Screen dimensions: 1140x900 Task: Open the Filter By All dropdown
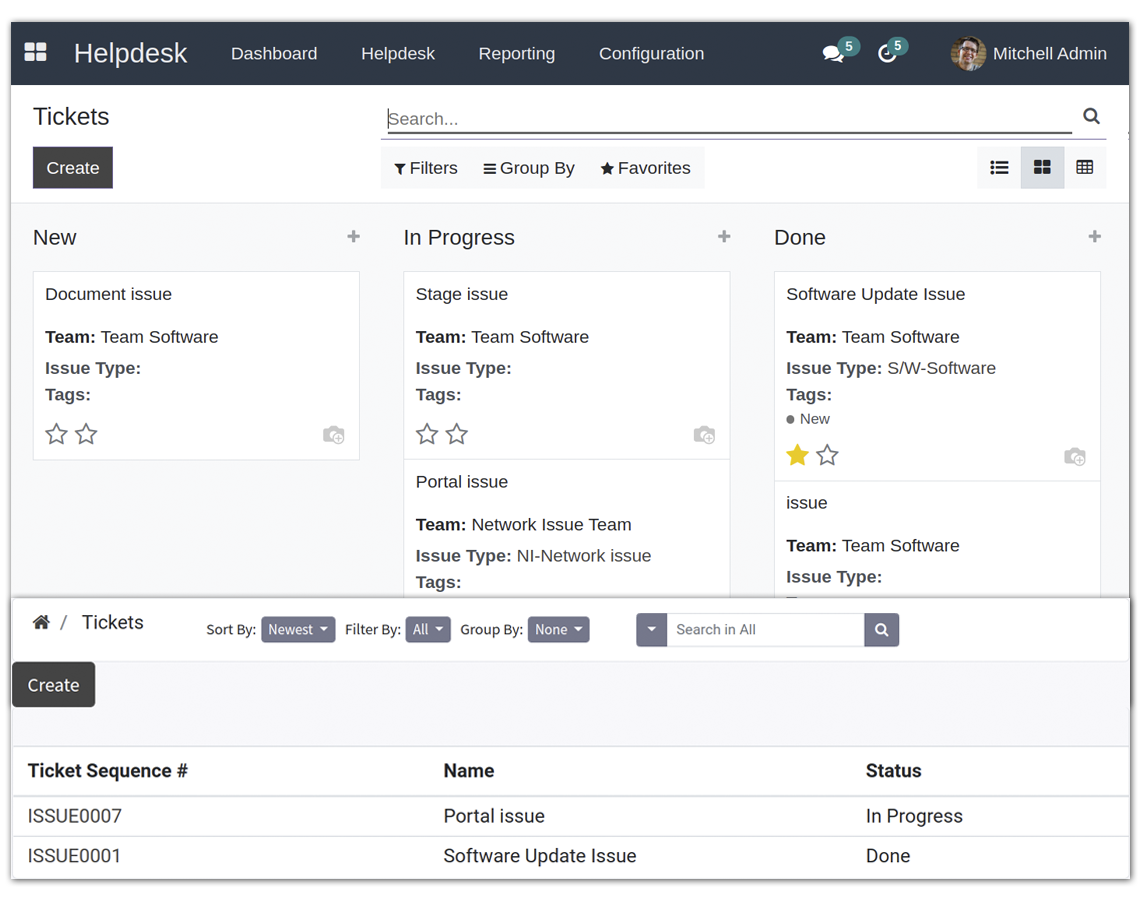pyautogui.click(x=428, y=630)
